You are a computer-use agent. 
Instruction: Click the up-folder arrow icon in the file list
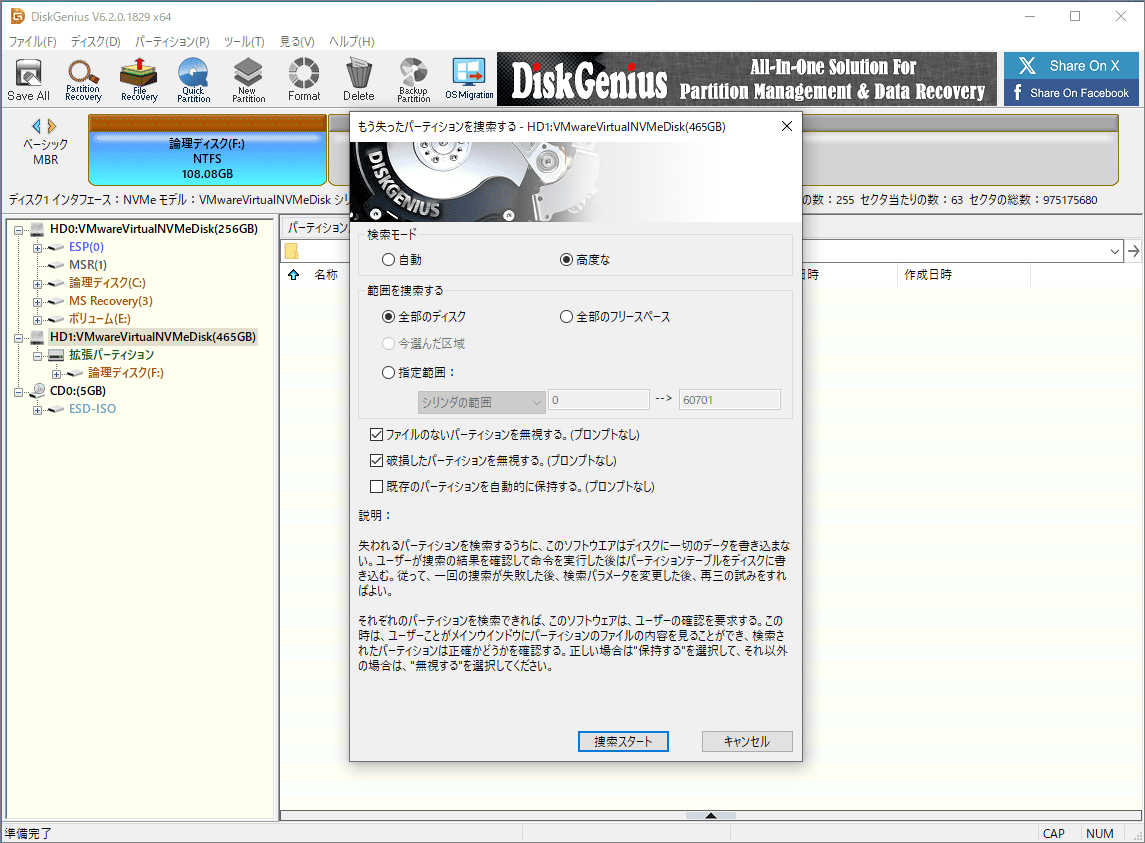coord(294,275)
